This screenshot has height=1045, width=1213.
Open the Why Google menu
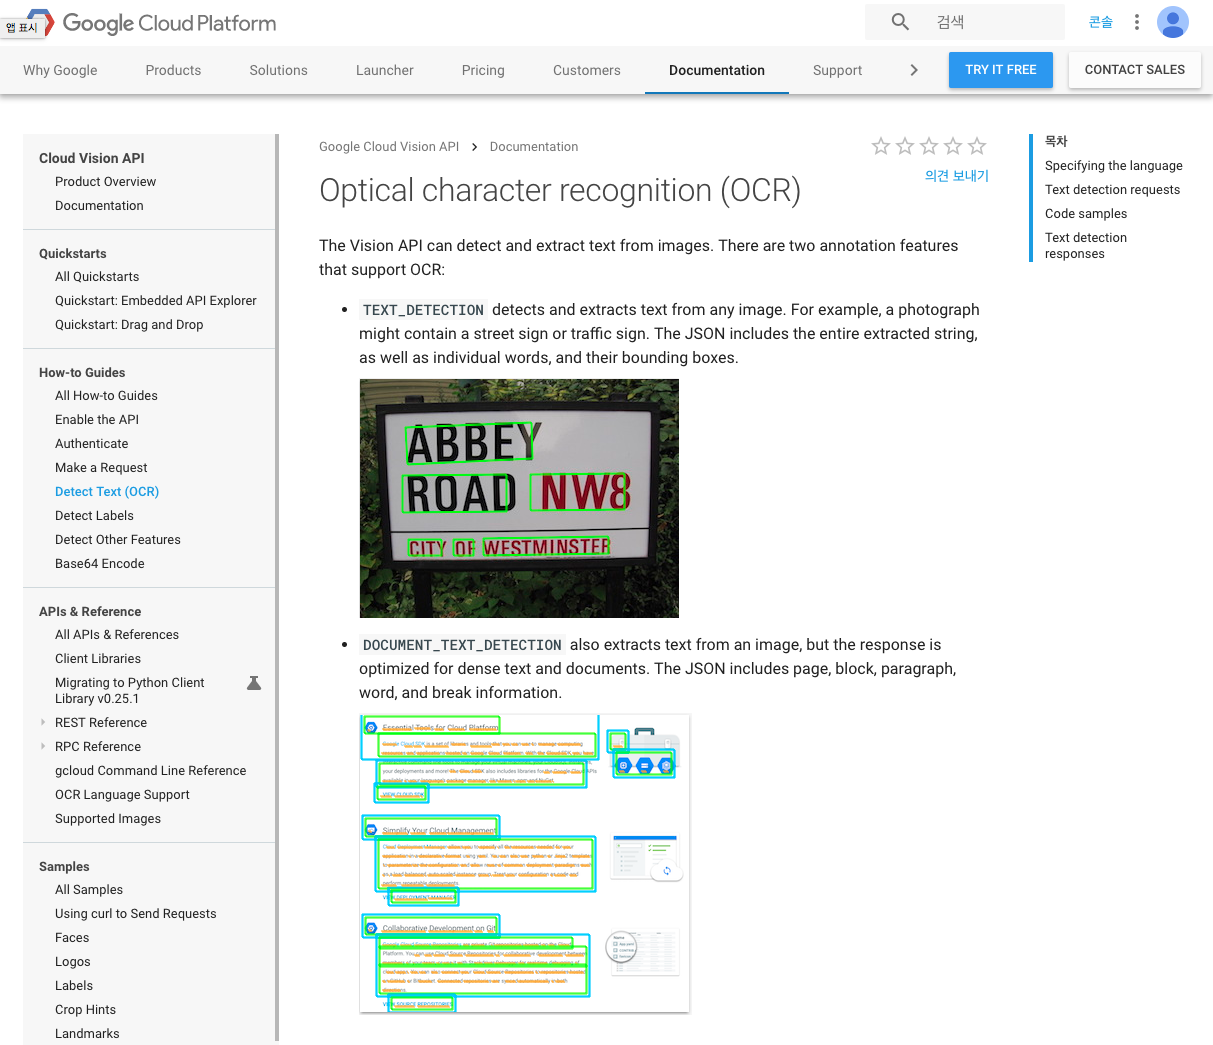[60, 70]
